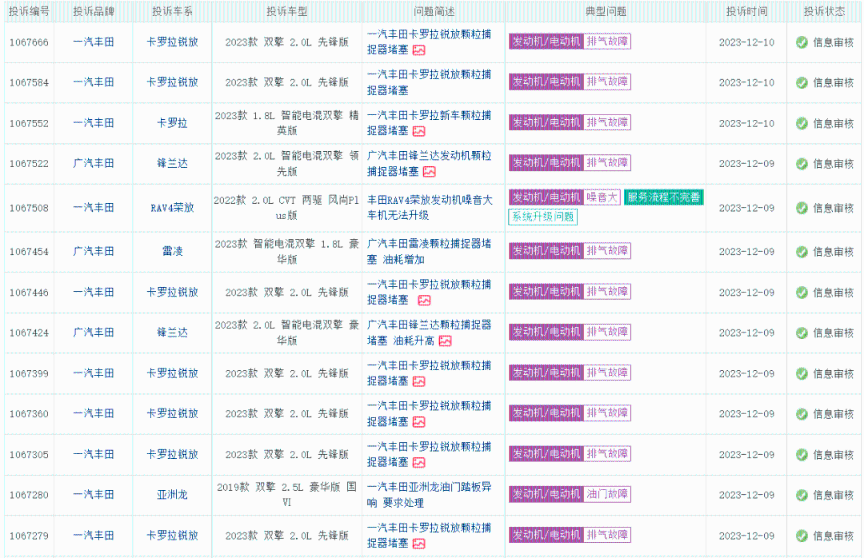Open series link 卡罗拉锐放 in row 1067584
864x558 pixels.
(172, 82)
